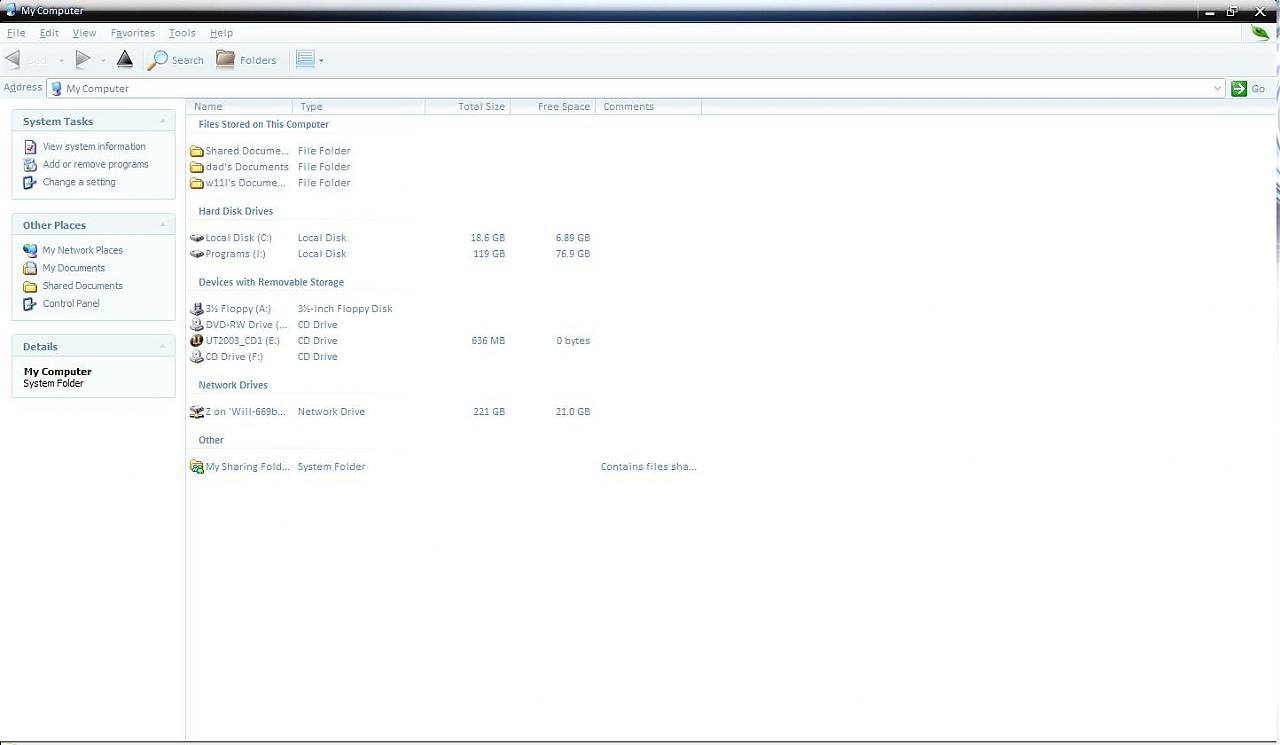Open the Views dropdown arrow
This screenshot has height=745, width=1280.
click(321, 61)
